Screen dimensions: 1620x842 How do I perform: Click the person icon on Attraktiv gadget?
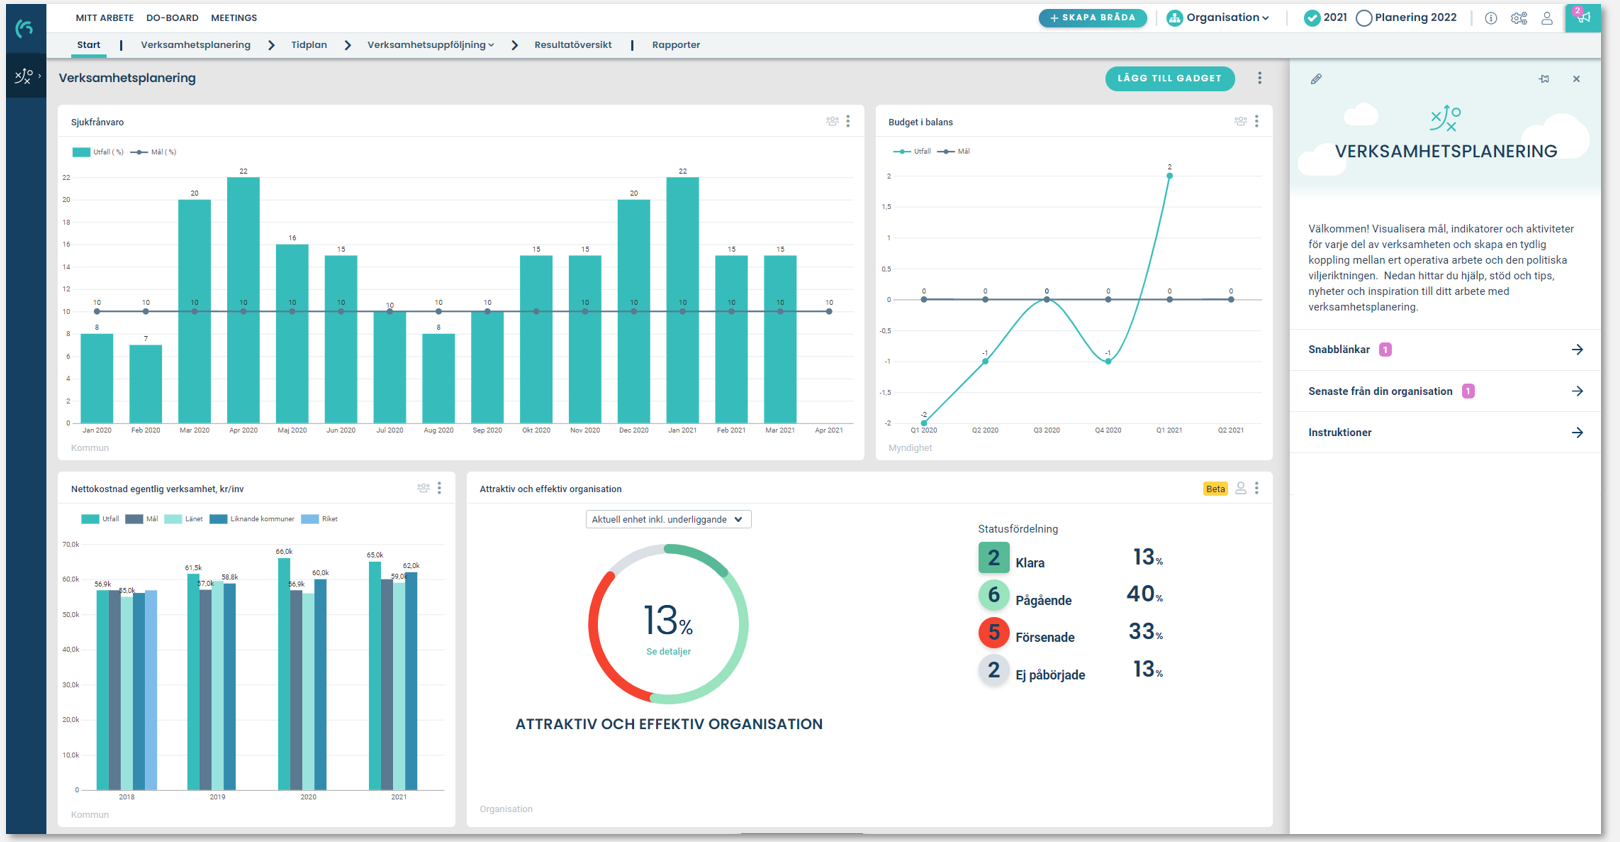(1241, 488)
